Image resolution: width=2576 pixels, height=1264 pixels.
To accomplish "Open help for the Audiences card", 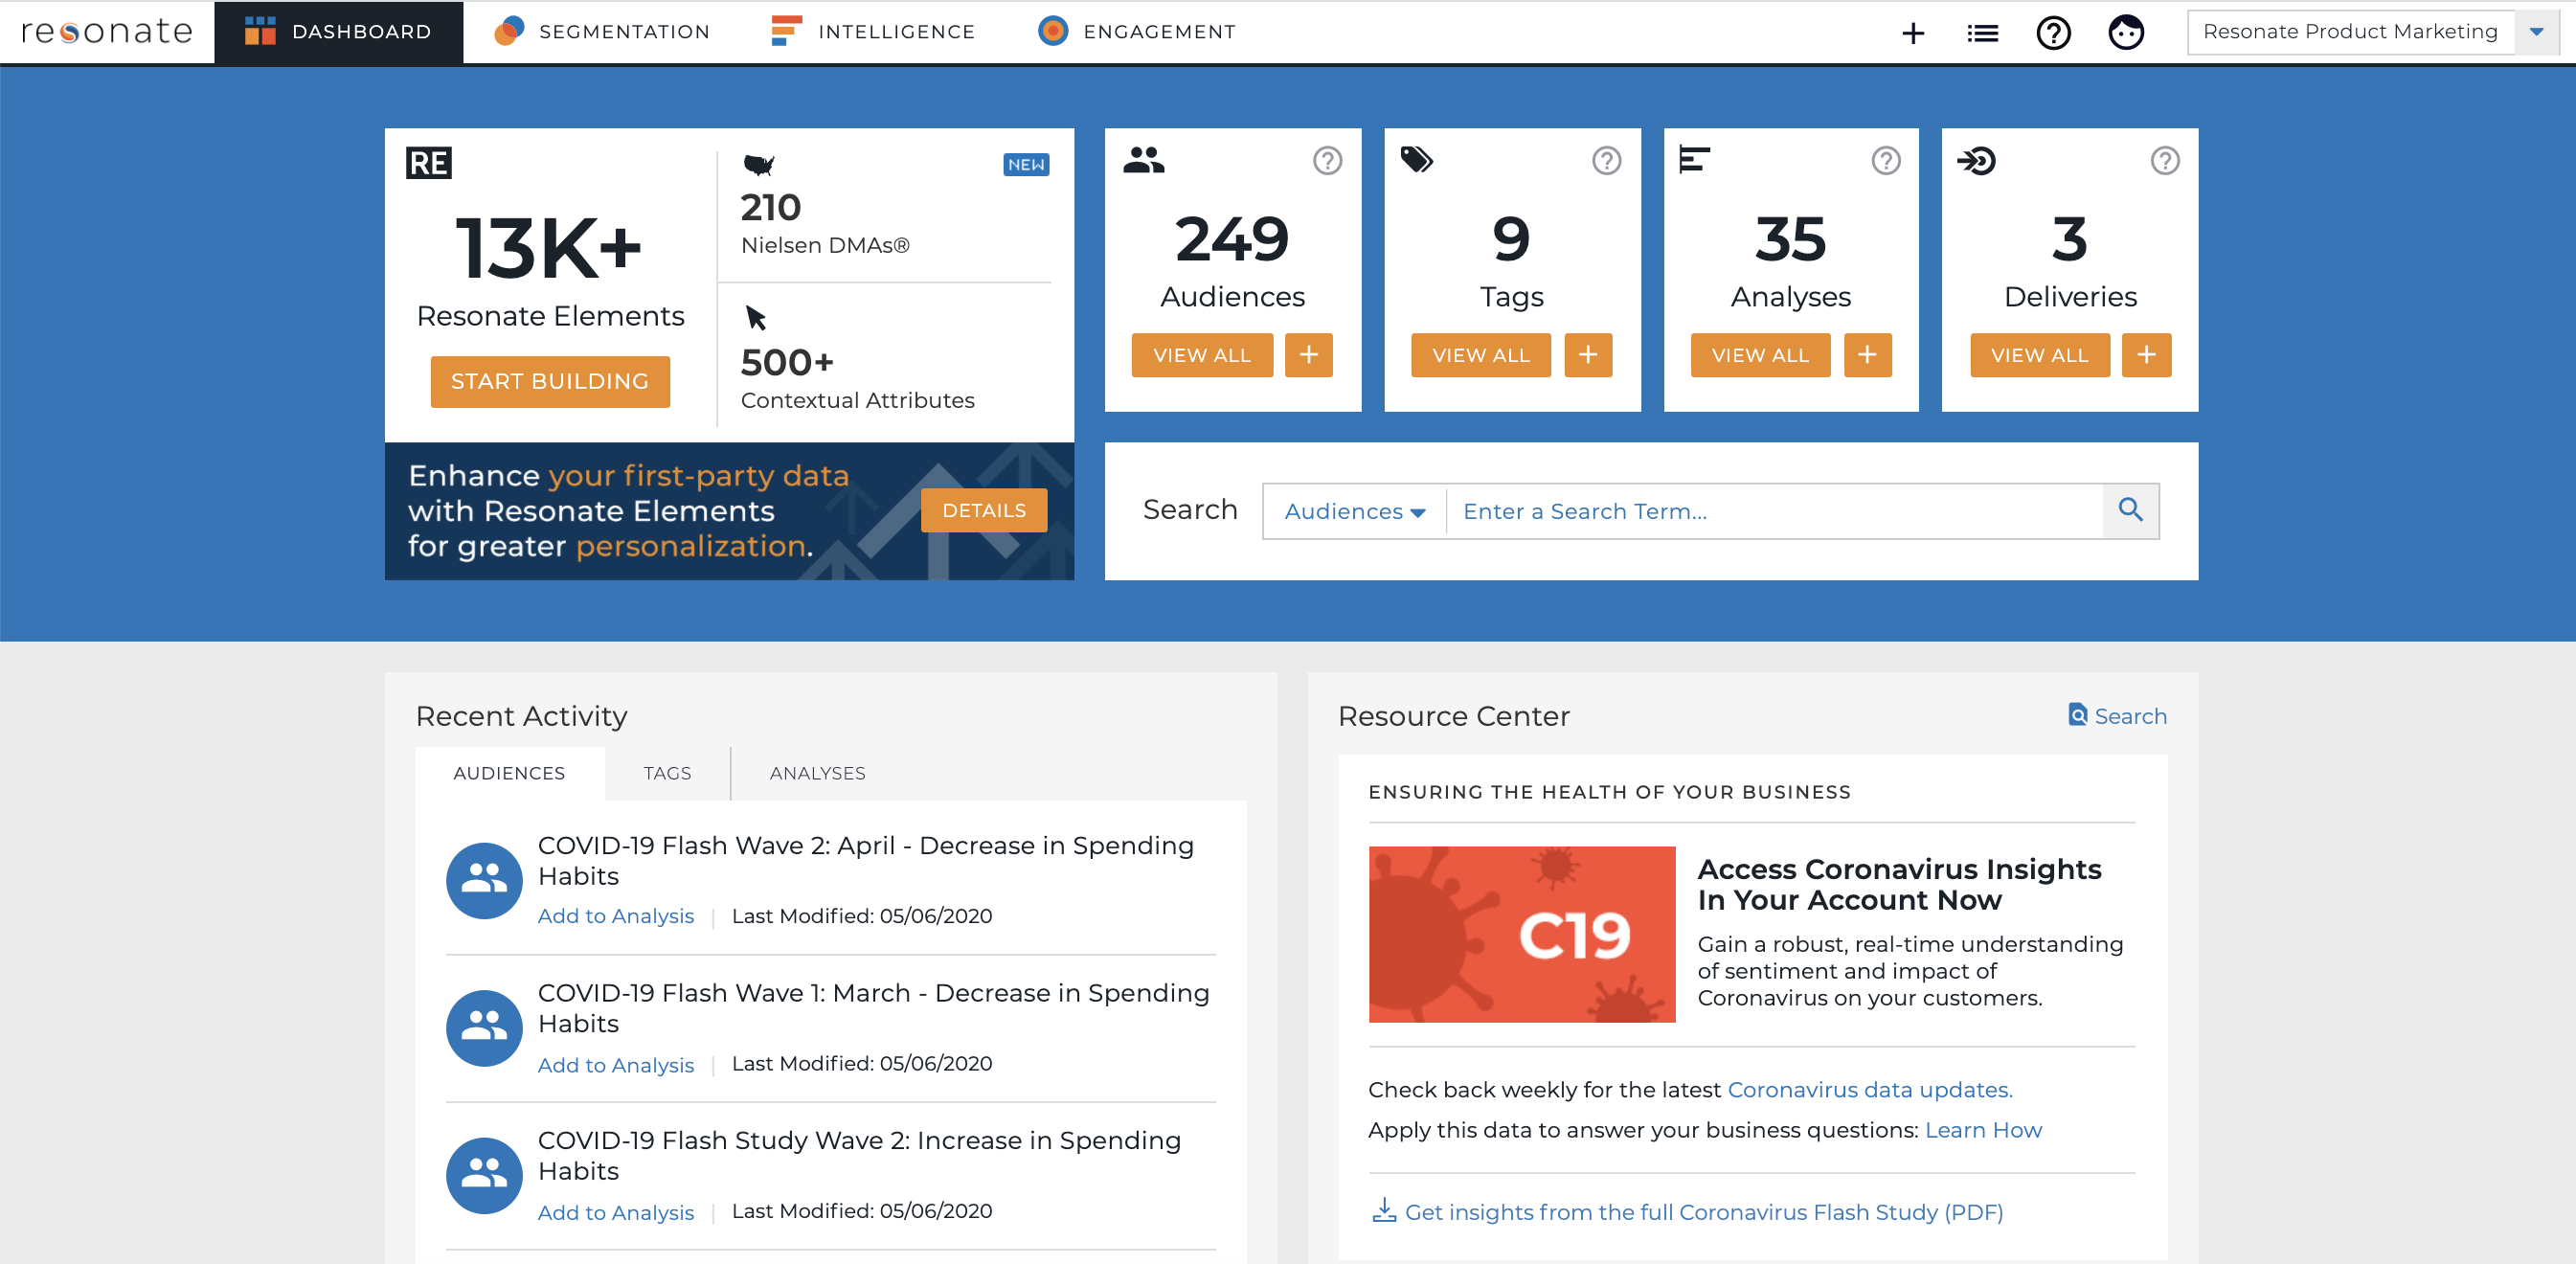I will 1327,160.
